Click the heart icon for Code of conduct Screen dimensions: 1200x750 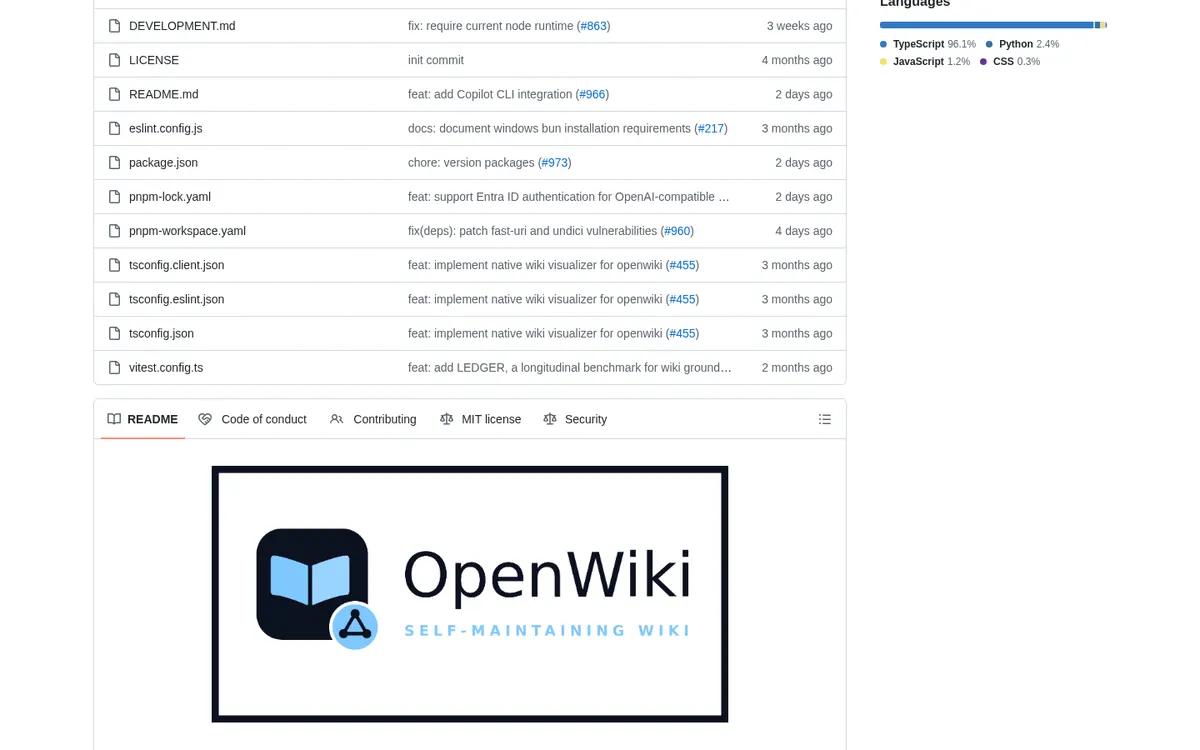[x=205, y=419]
